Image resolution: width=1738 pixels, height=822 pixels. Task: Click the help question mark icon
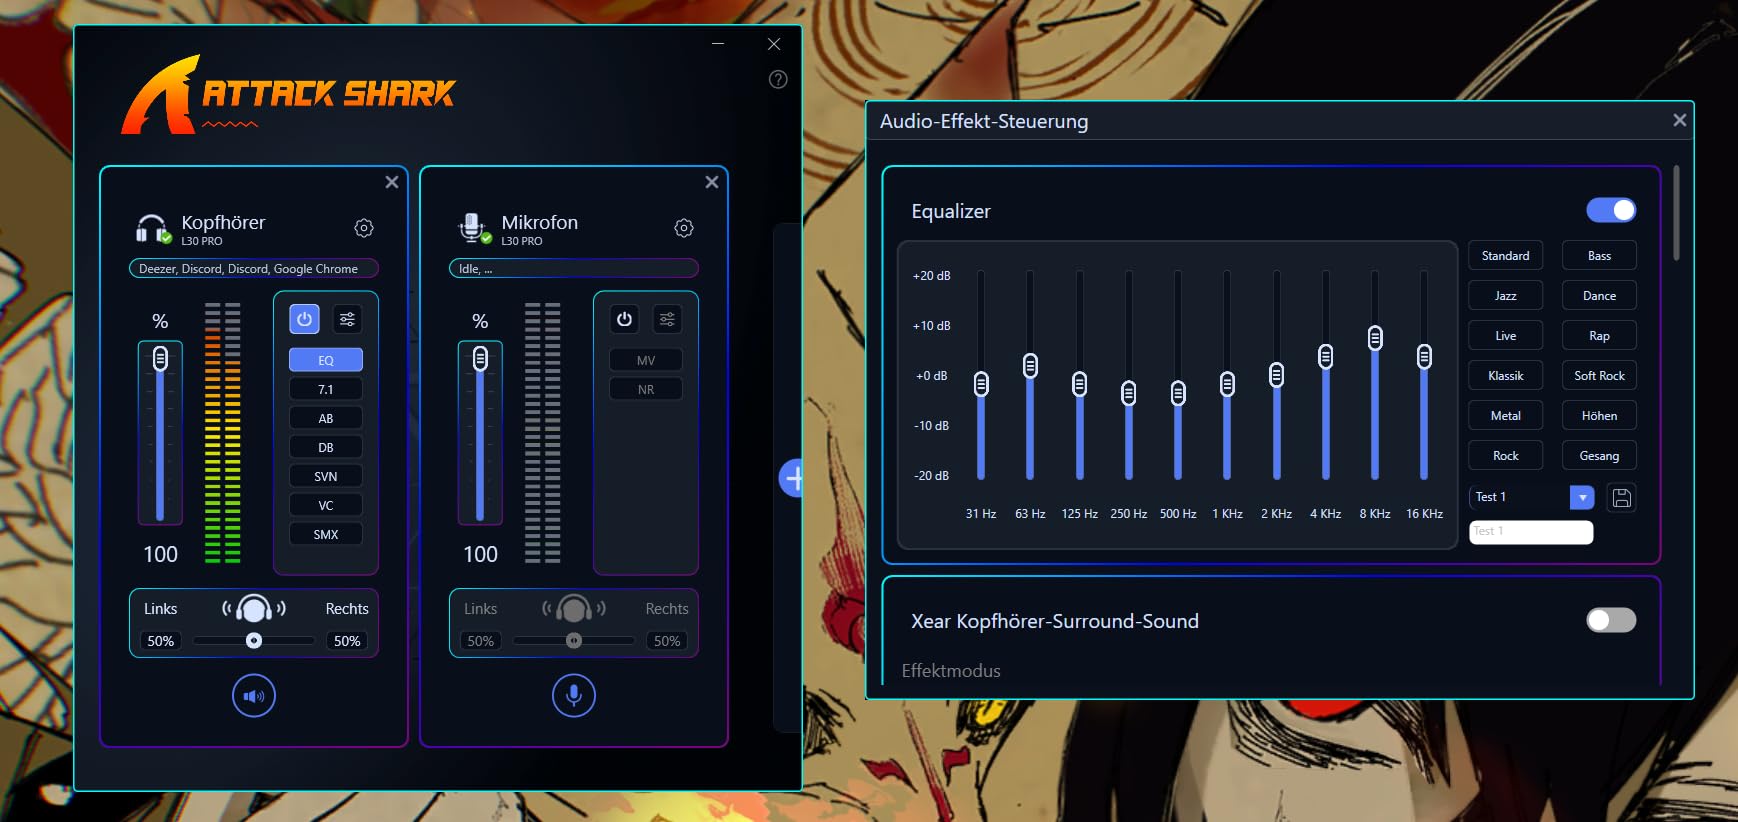click(x=778, y=79)
